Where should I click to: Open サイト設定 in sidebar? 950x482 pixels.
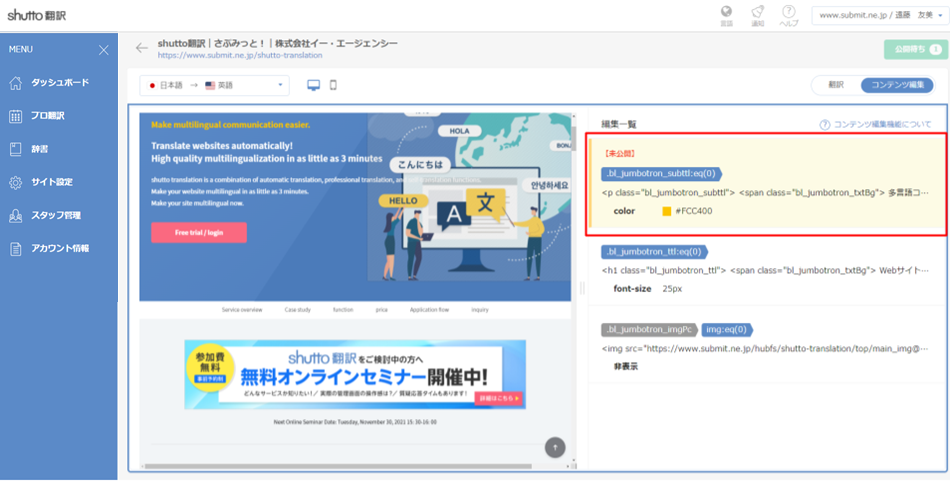coord(52,182)
